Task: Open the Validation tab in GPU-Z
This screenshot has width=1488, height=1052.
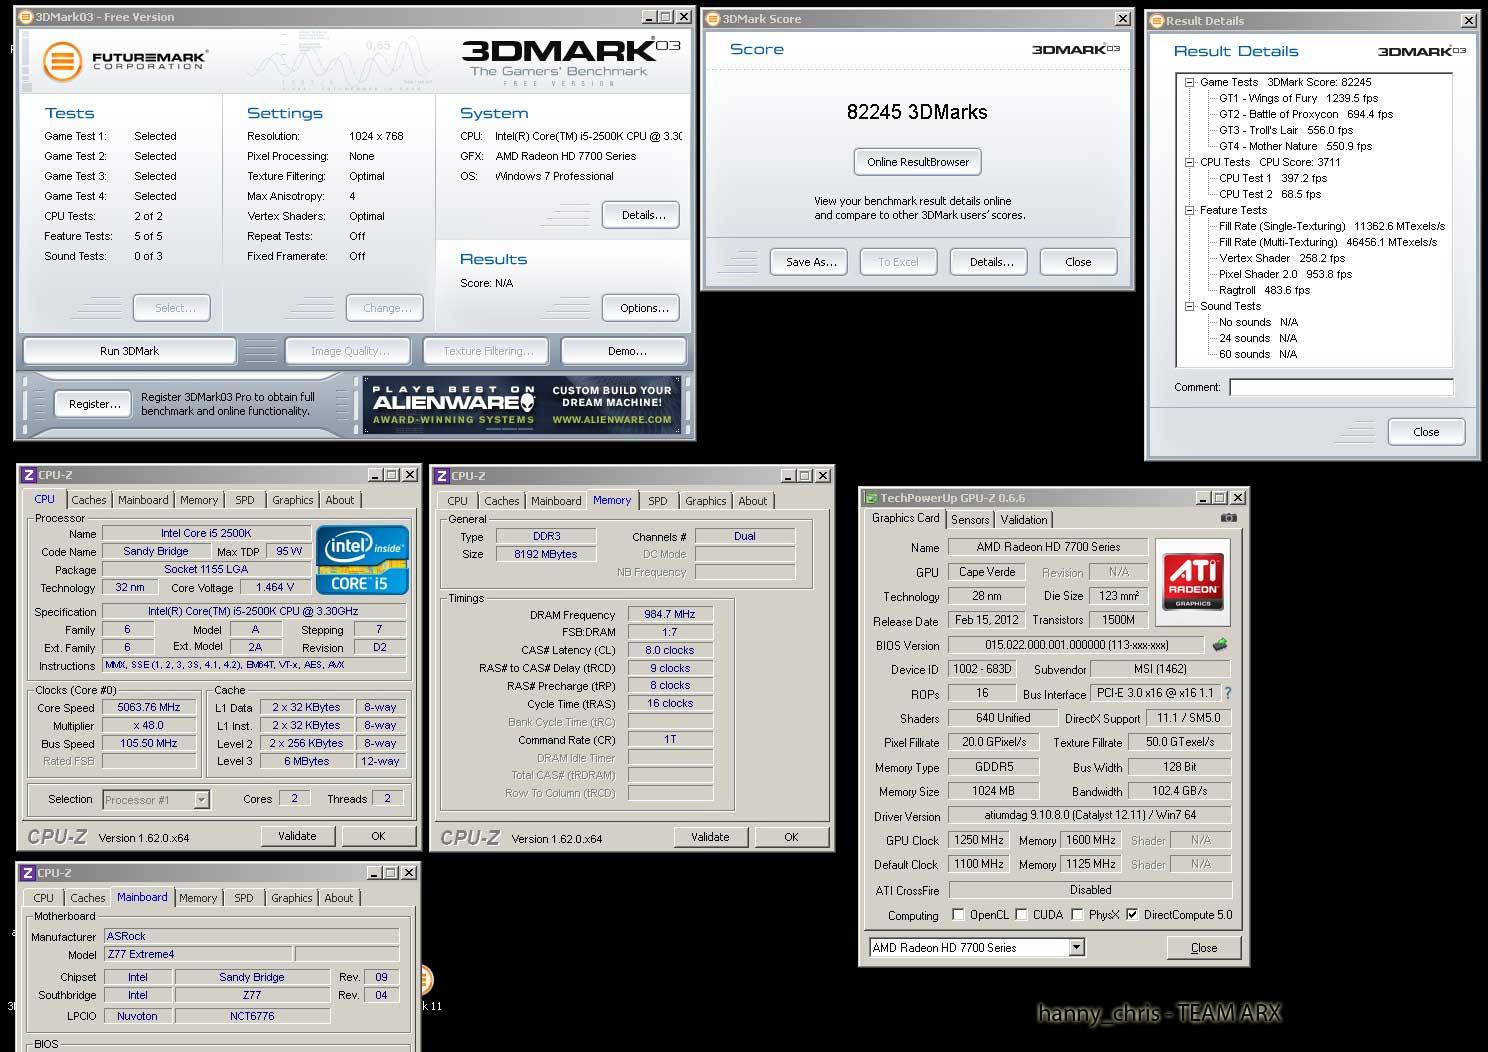Action: [x=1024, y=519]
